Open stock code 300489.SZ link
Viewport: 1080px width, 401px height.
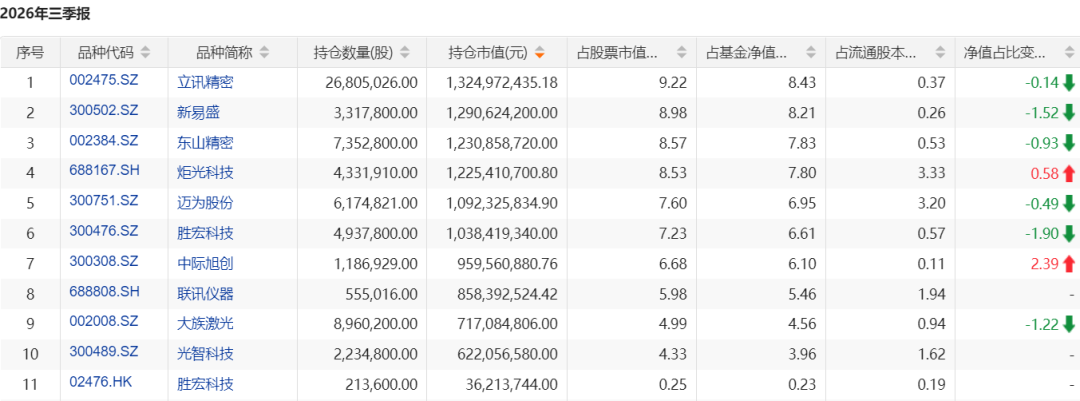point(104,351)
